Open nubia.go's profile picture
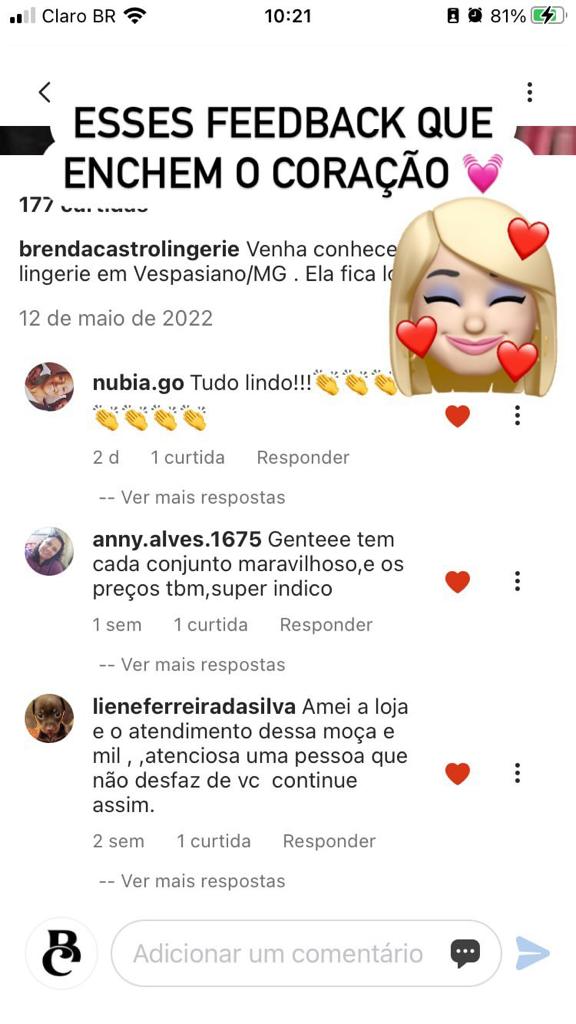 point(49,386)
